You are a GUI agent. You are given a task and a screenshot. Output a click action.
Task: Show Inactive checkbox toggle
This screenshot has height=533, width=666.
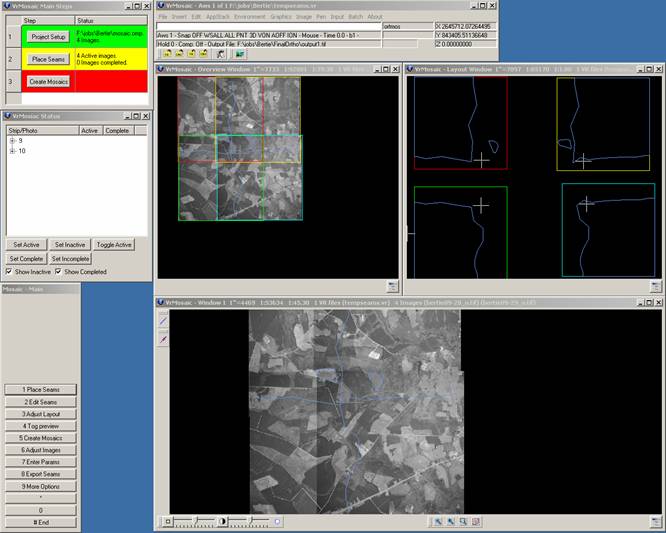click(x=9, y=271)
